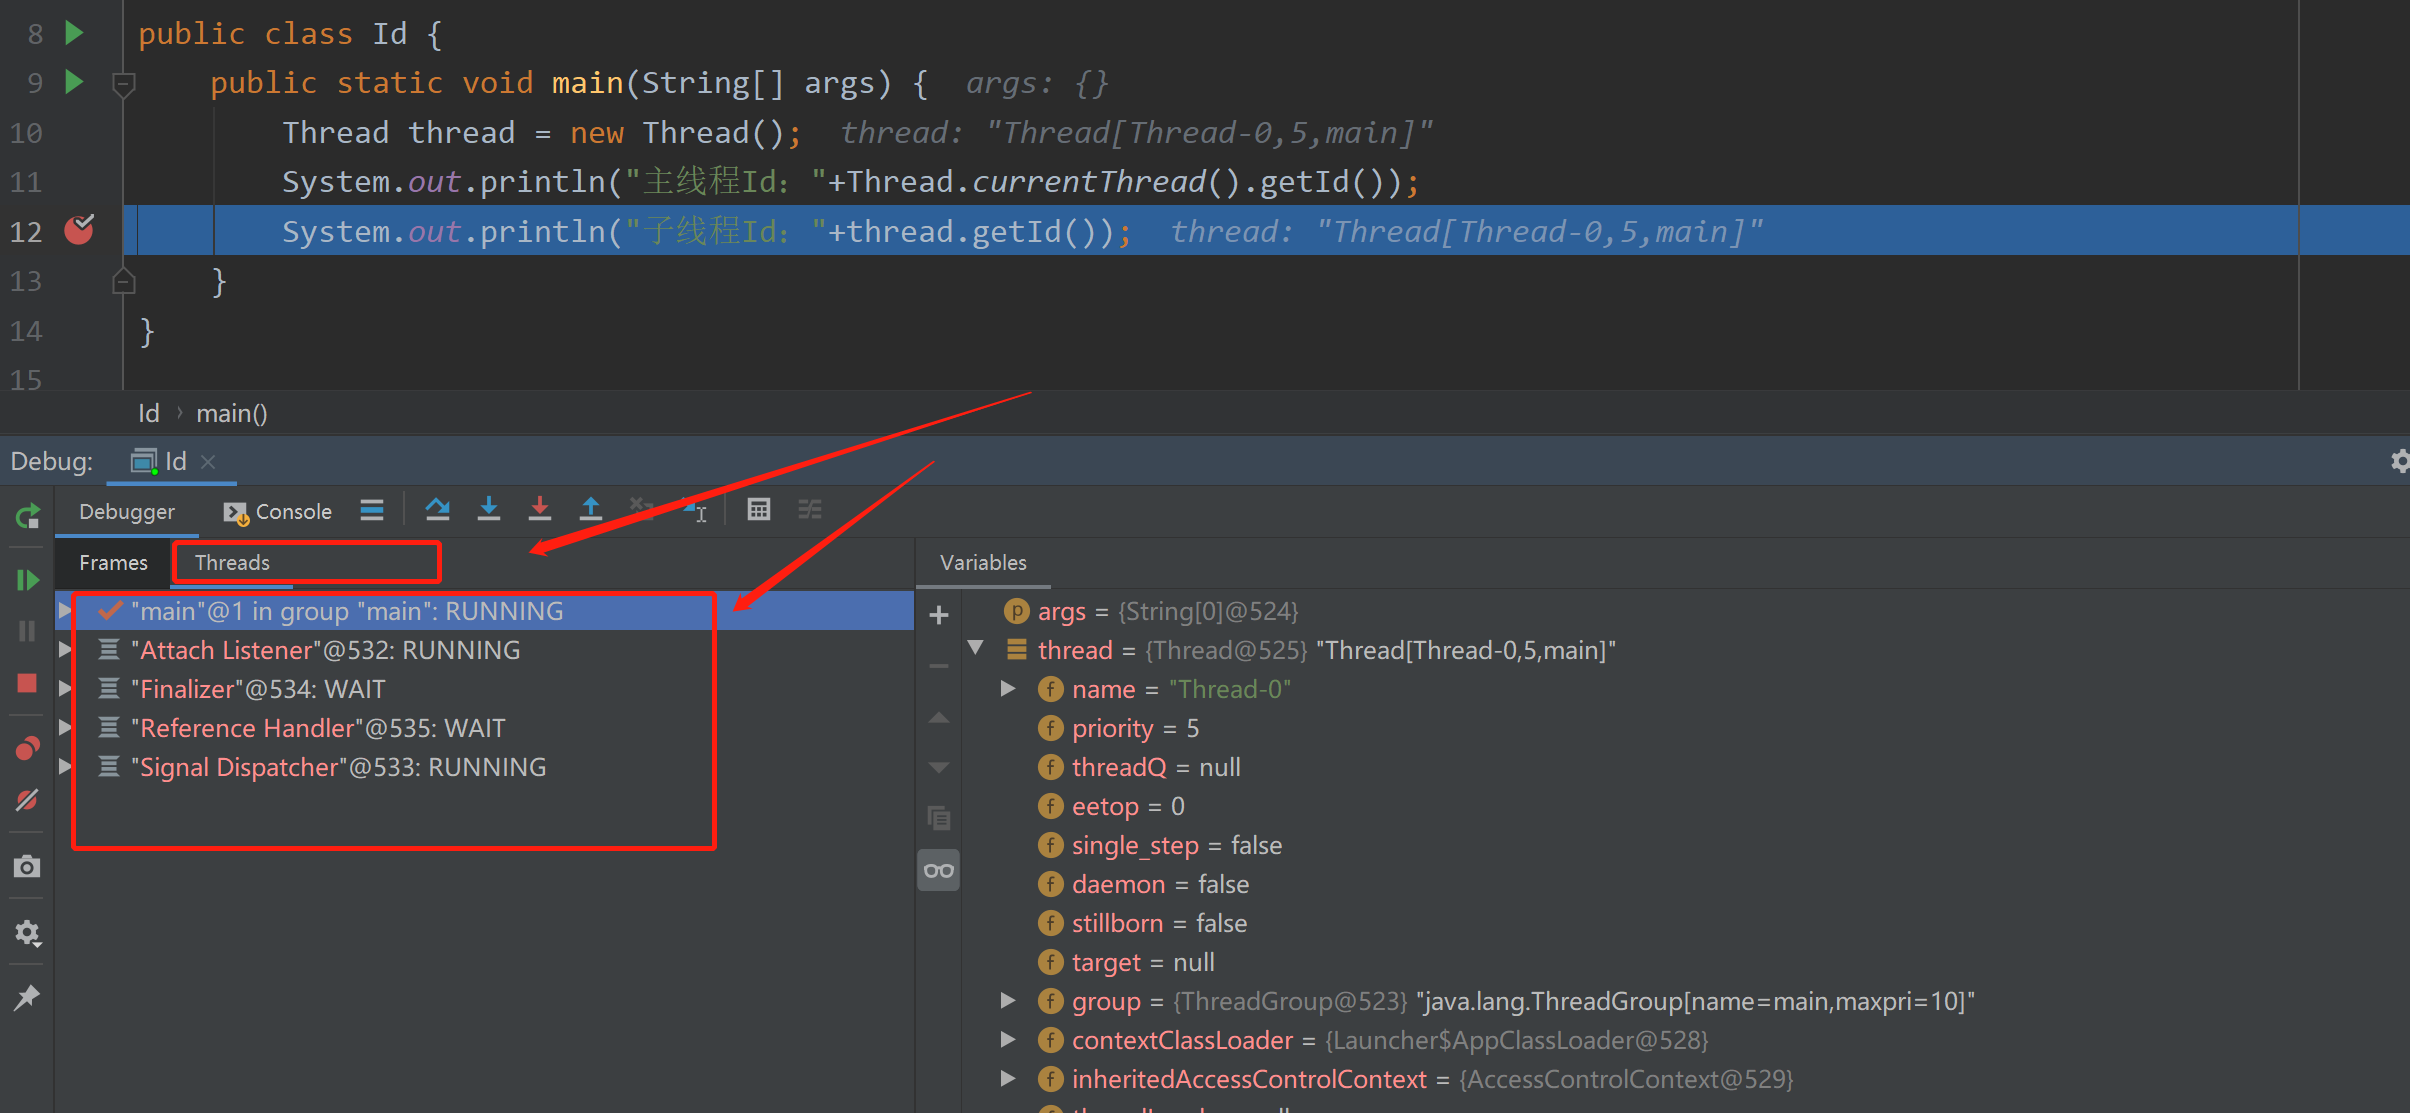Screen dimensions: 2410x1113
Task: Select the Variables panel tab
Action: [x=983, y=563]
